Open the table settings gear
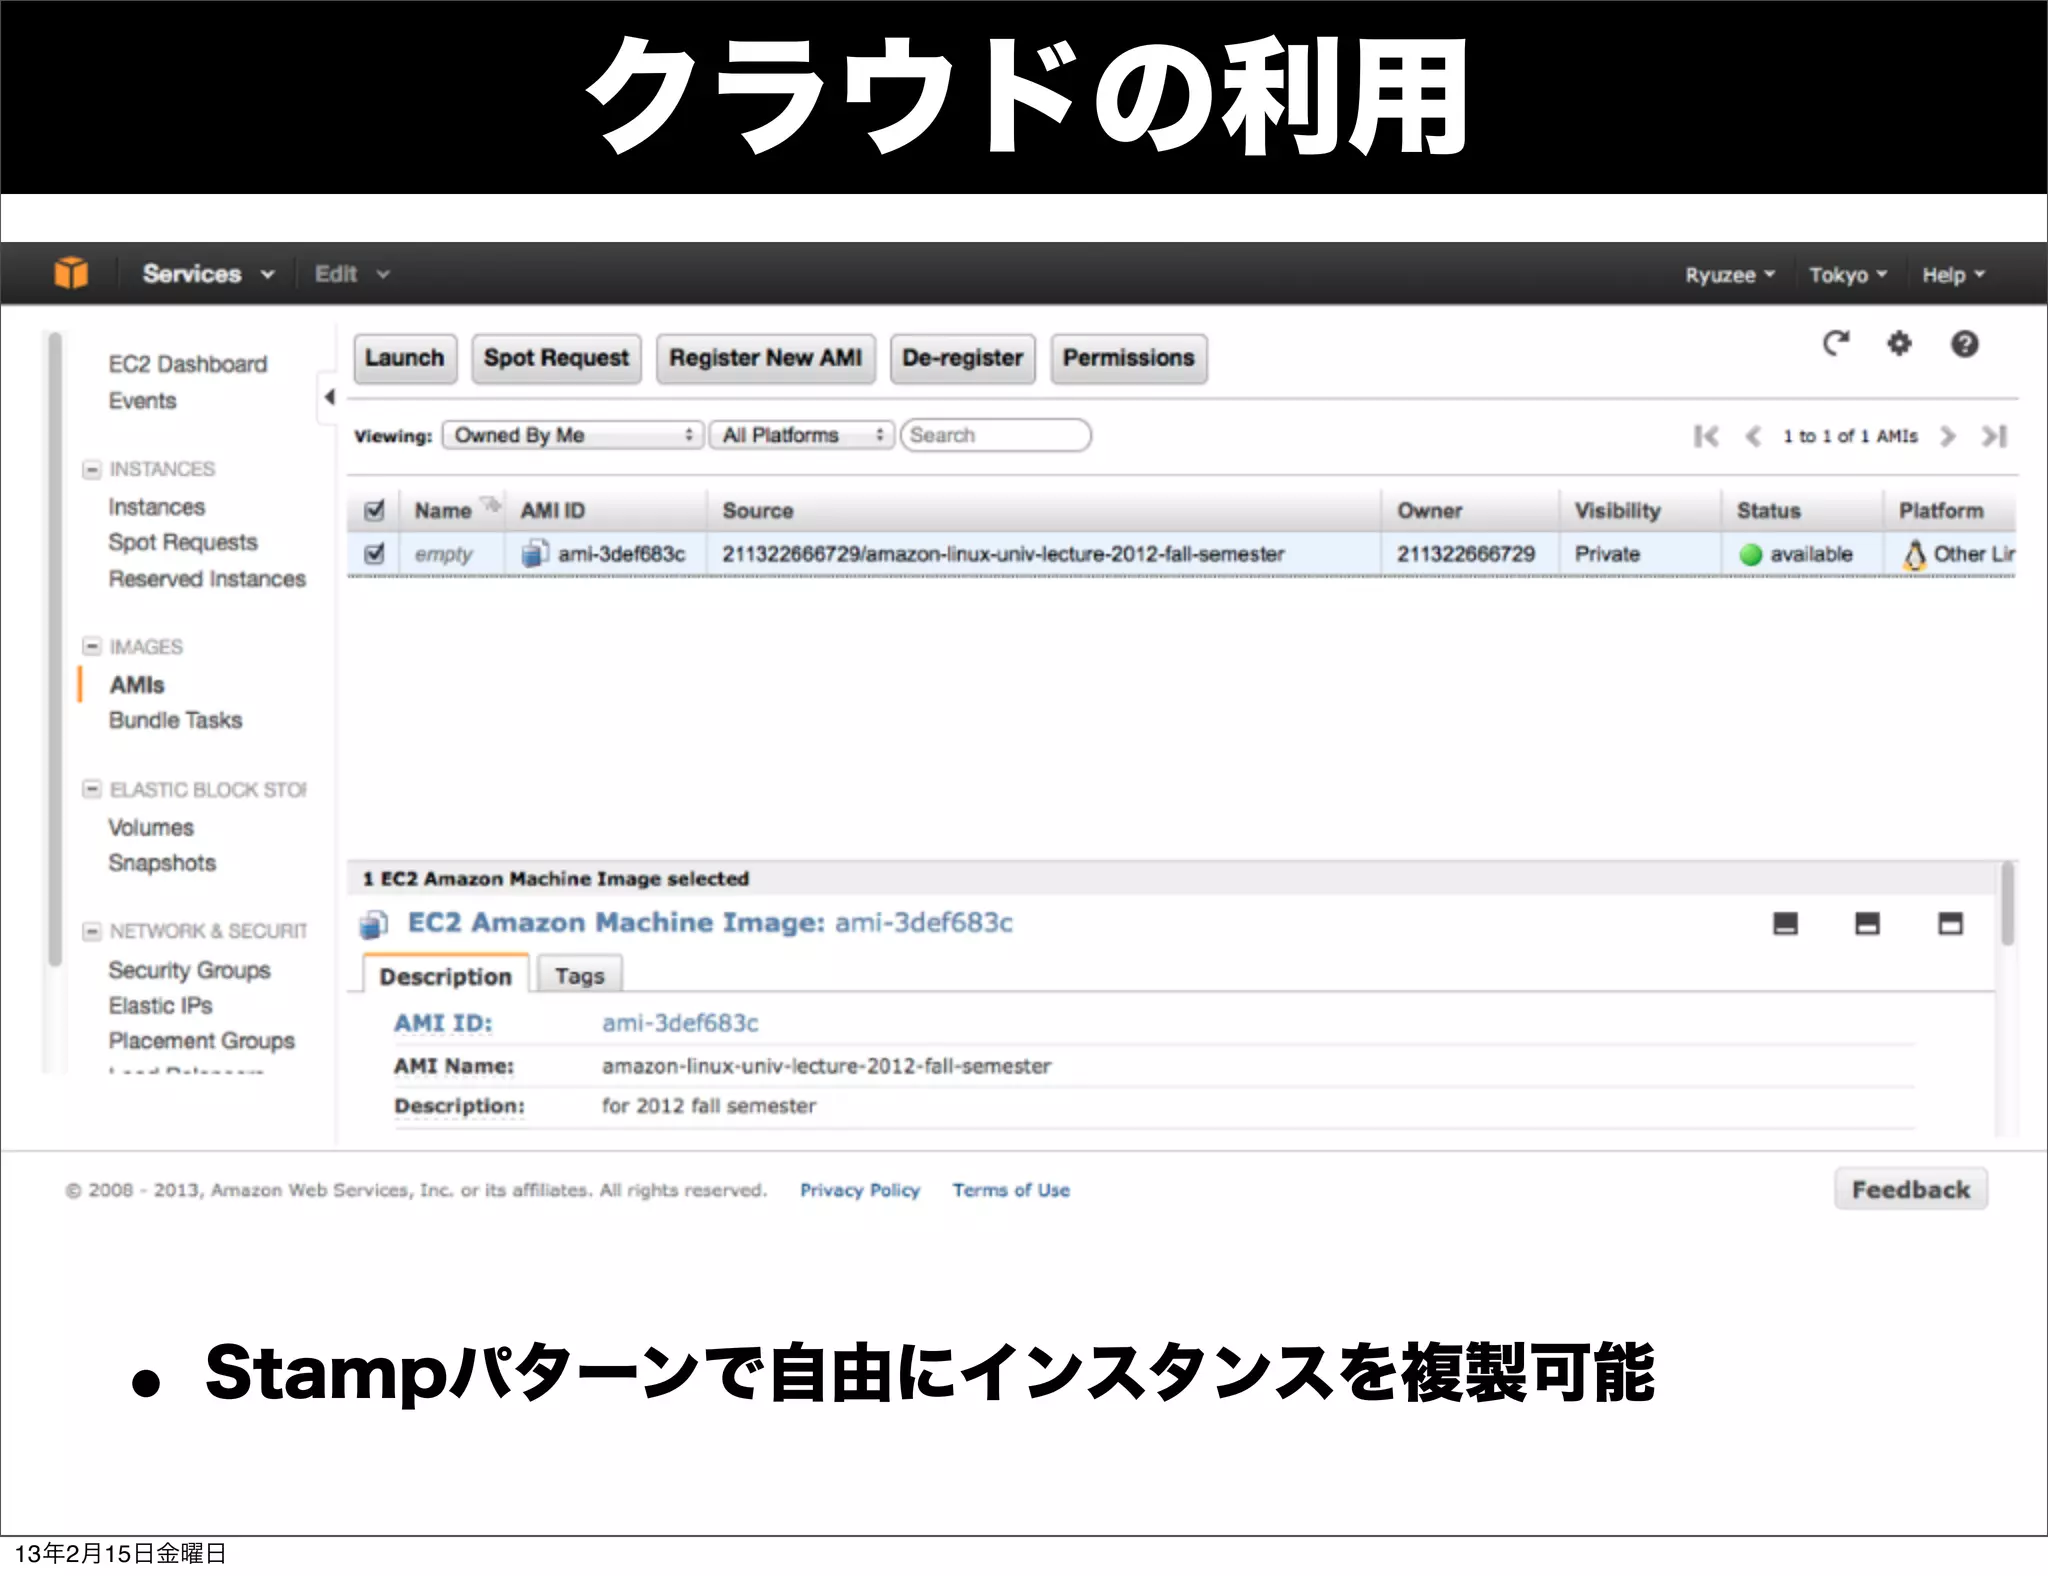The height and width of the screenshot is (1576, 2048). [1899, 344]
